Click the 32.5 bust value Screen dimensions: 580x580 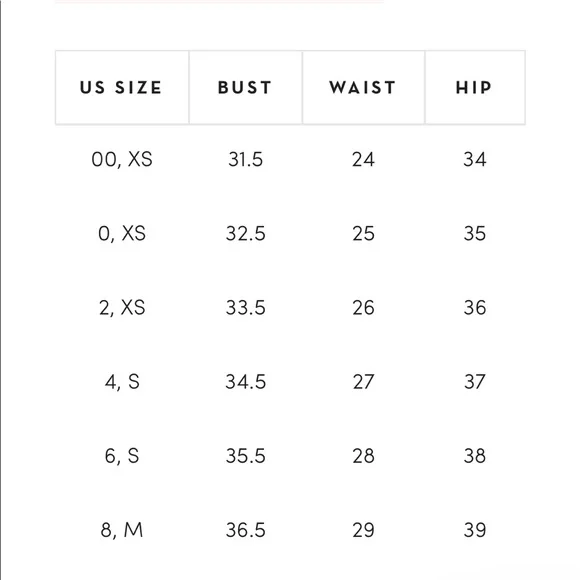click(x=245, y=234)
